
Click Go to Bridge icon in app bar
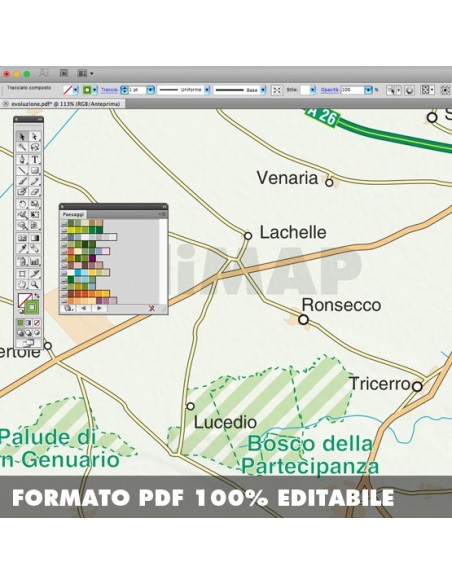64,73
